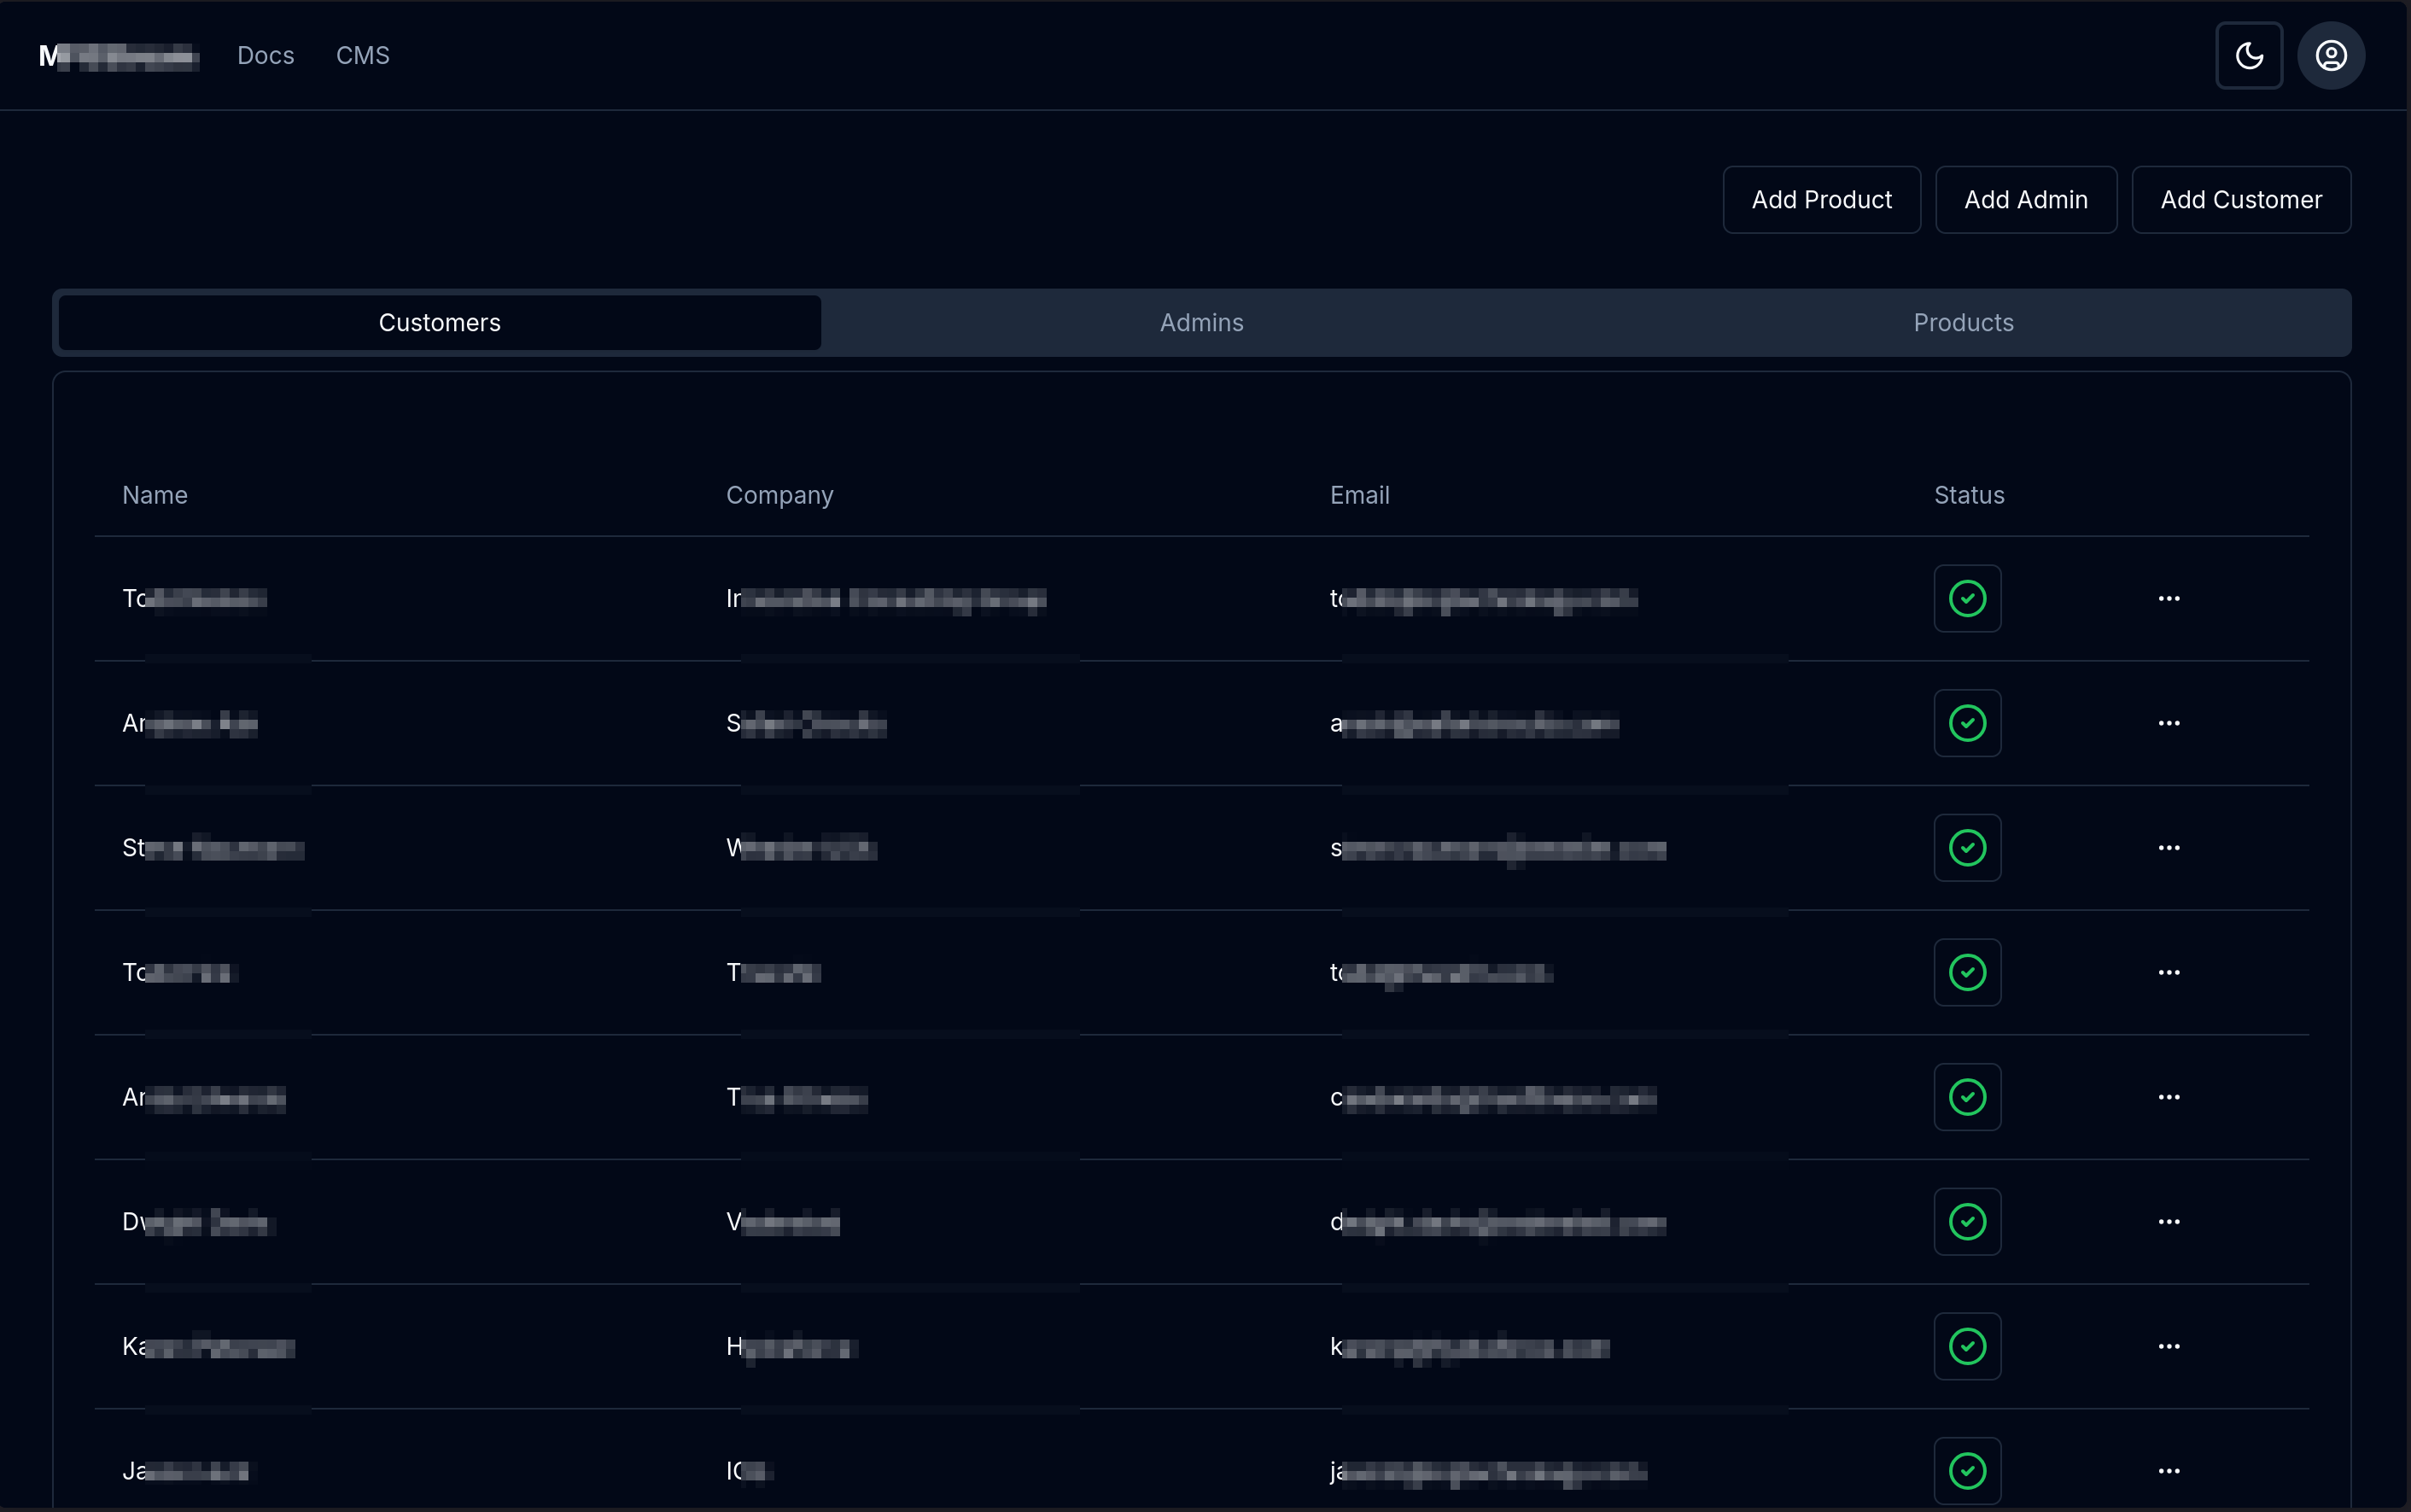Screen dimensions: 2411x1512
Task: Toggle status check for the 'St' customer row
Action: pyautogui.click(x=1967, y=848)
